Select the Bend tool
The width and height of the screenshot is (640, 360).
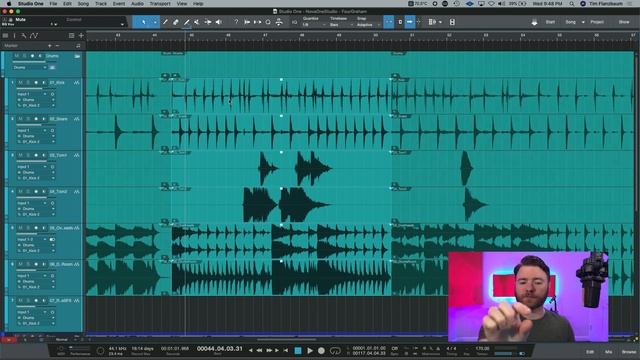coord(208,22)
